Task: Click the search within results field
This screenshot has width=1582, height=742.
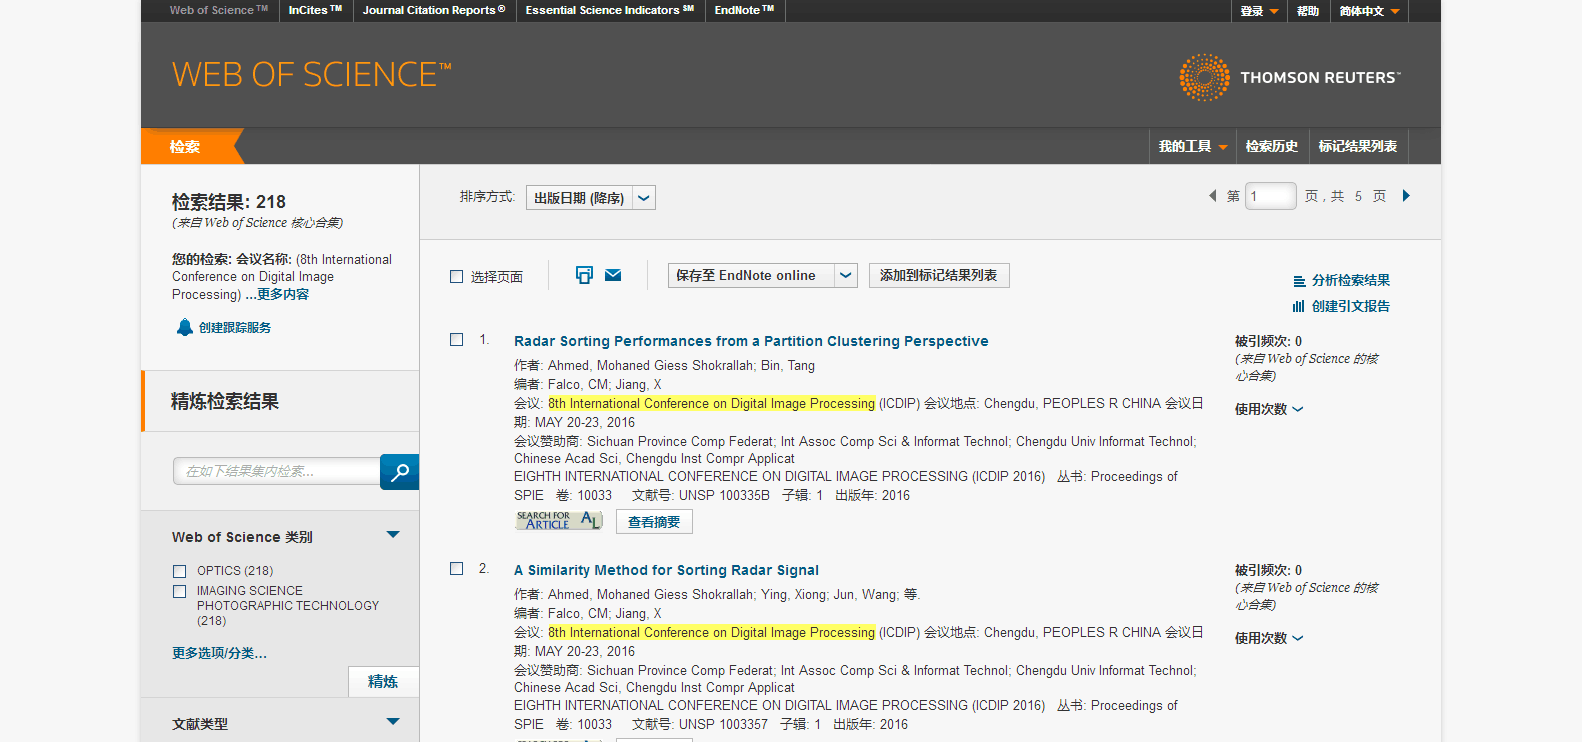Action: (277, 471)
